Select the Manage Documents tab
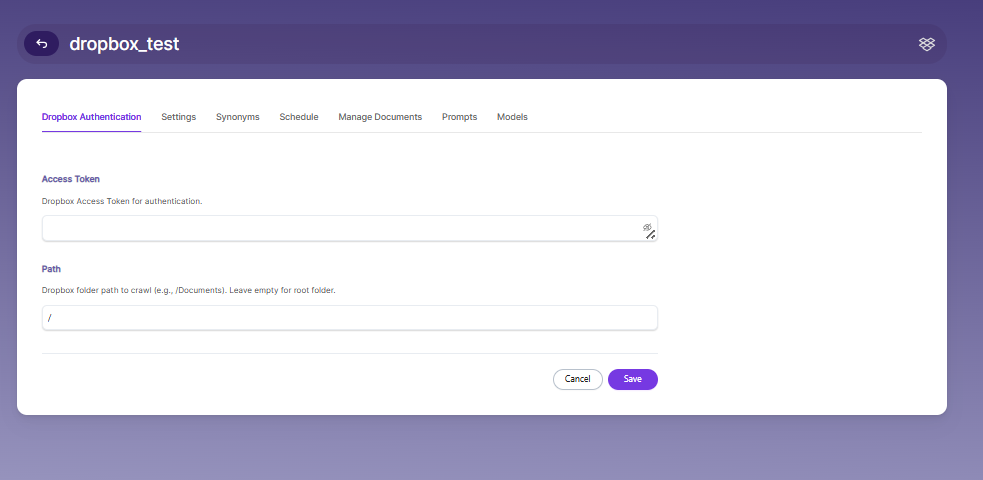983x480 pixels. tap(380, 117)
